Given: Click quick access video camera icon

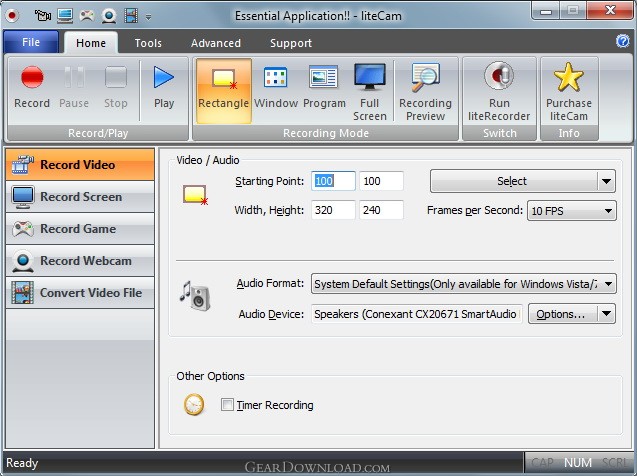Looking at the screenshot, I should pyautogui.click(x=43, y=16).
